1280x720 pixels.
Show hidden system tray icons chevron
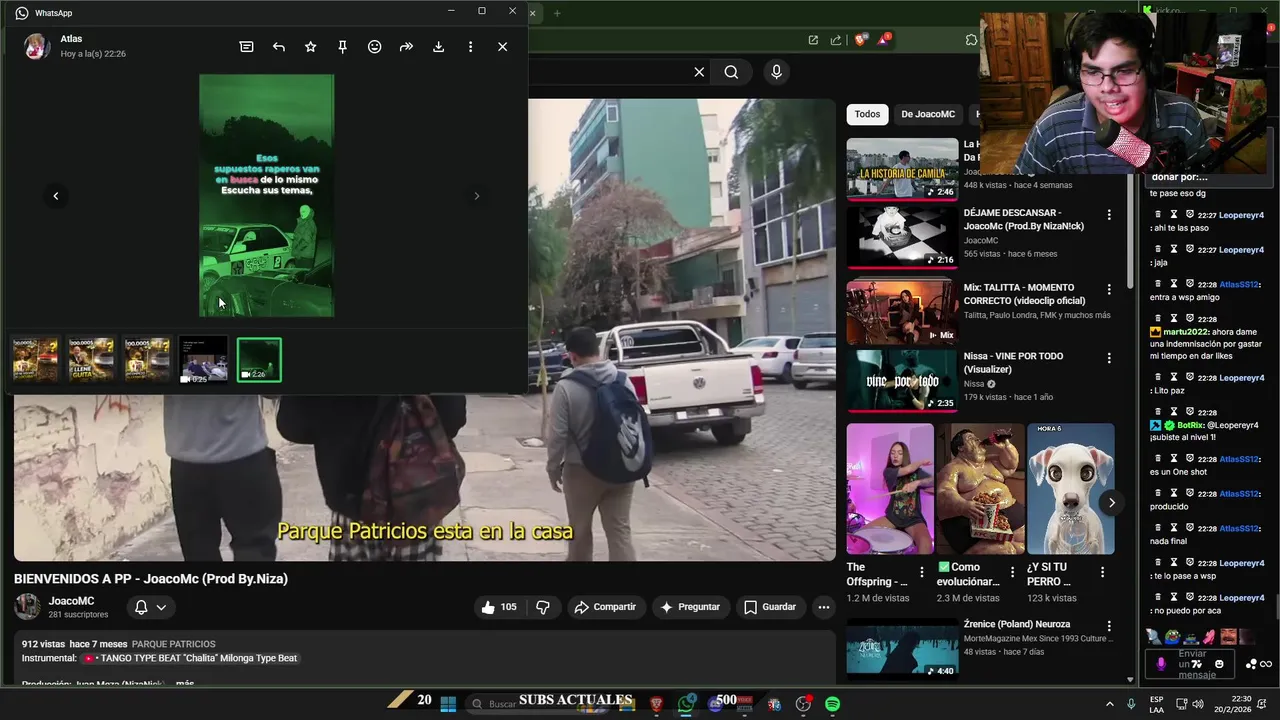[x=1109, y=704]
